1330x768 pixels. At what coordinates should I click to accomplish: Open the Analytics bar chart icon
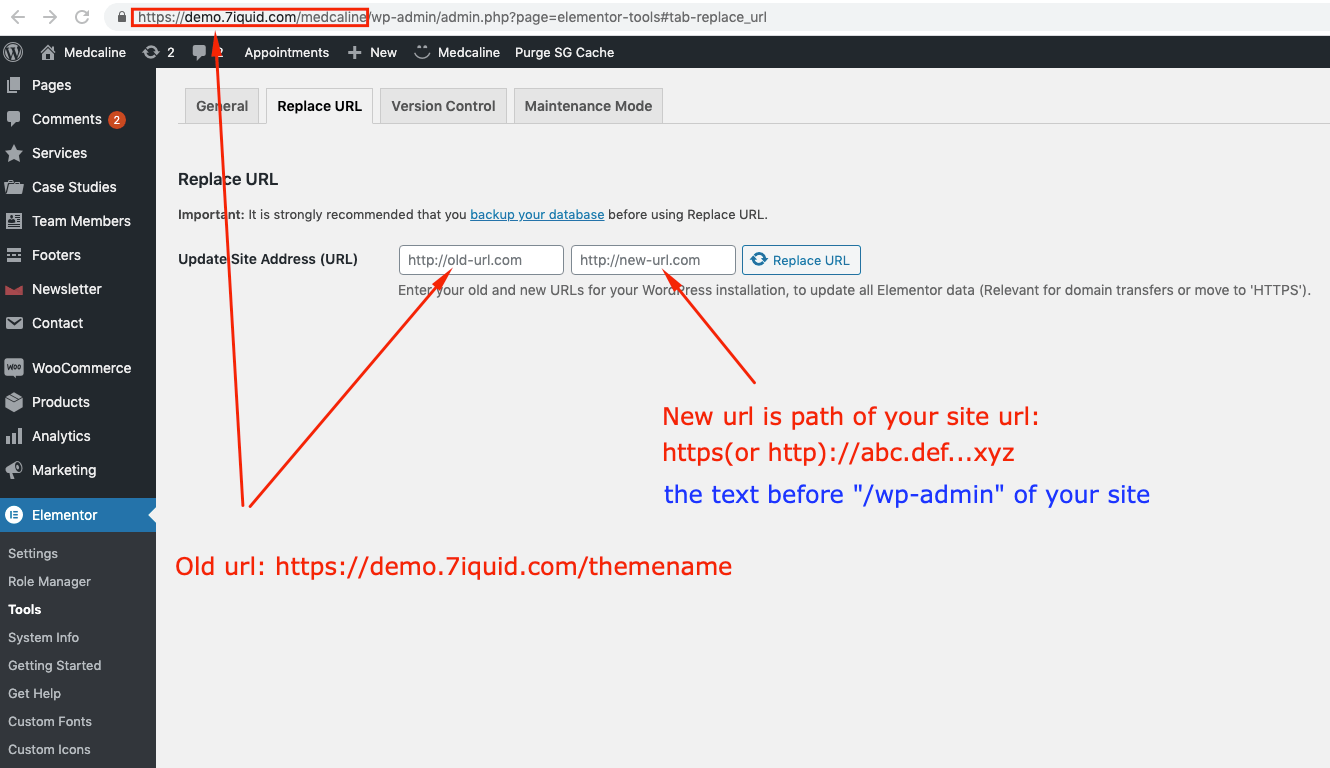pyautogui.click(x=14, y=436)
